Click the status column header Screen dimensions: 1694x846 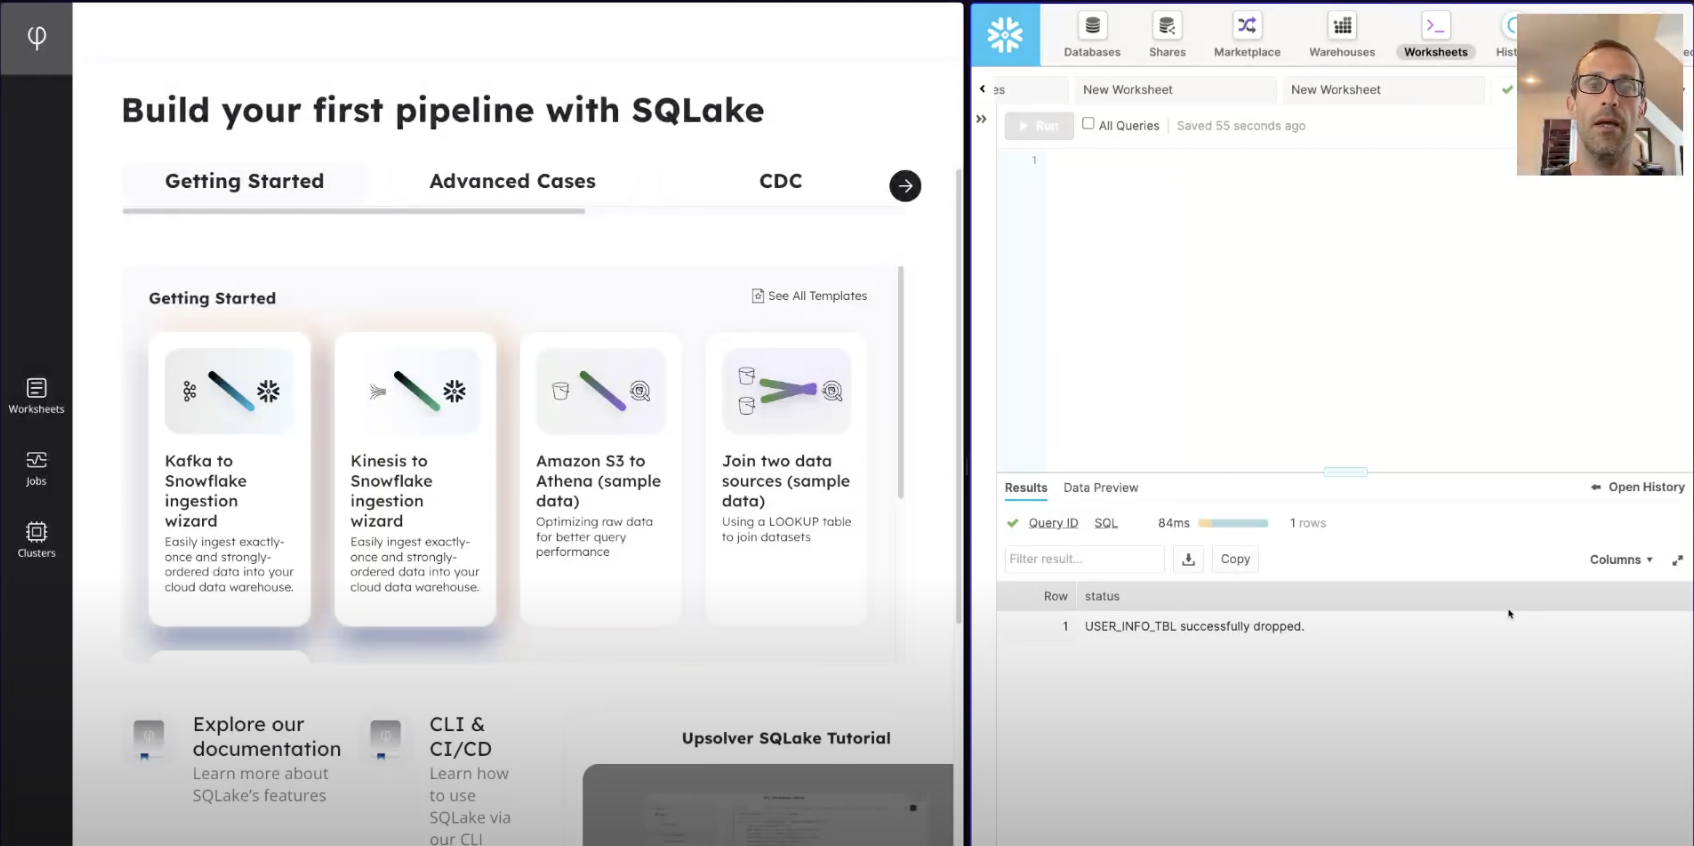tap(1102, 596)
